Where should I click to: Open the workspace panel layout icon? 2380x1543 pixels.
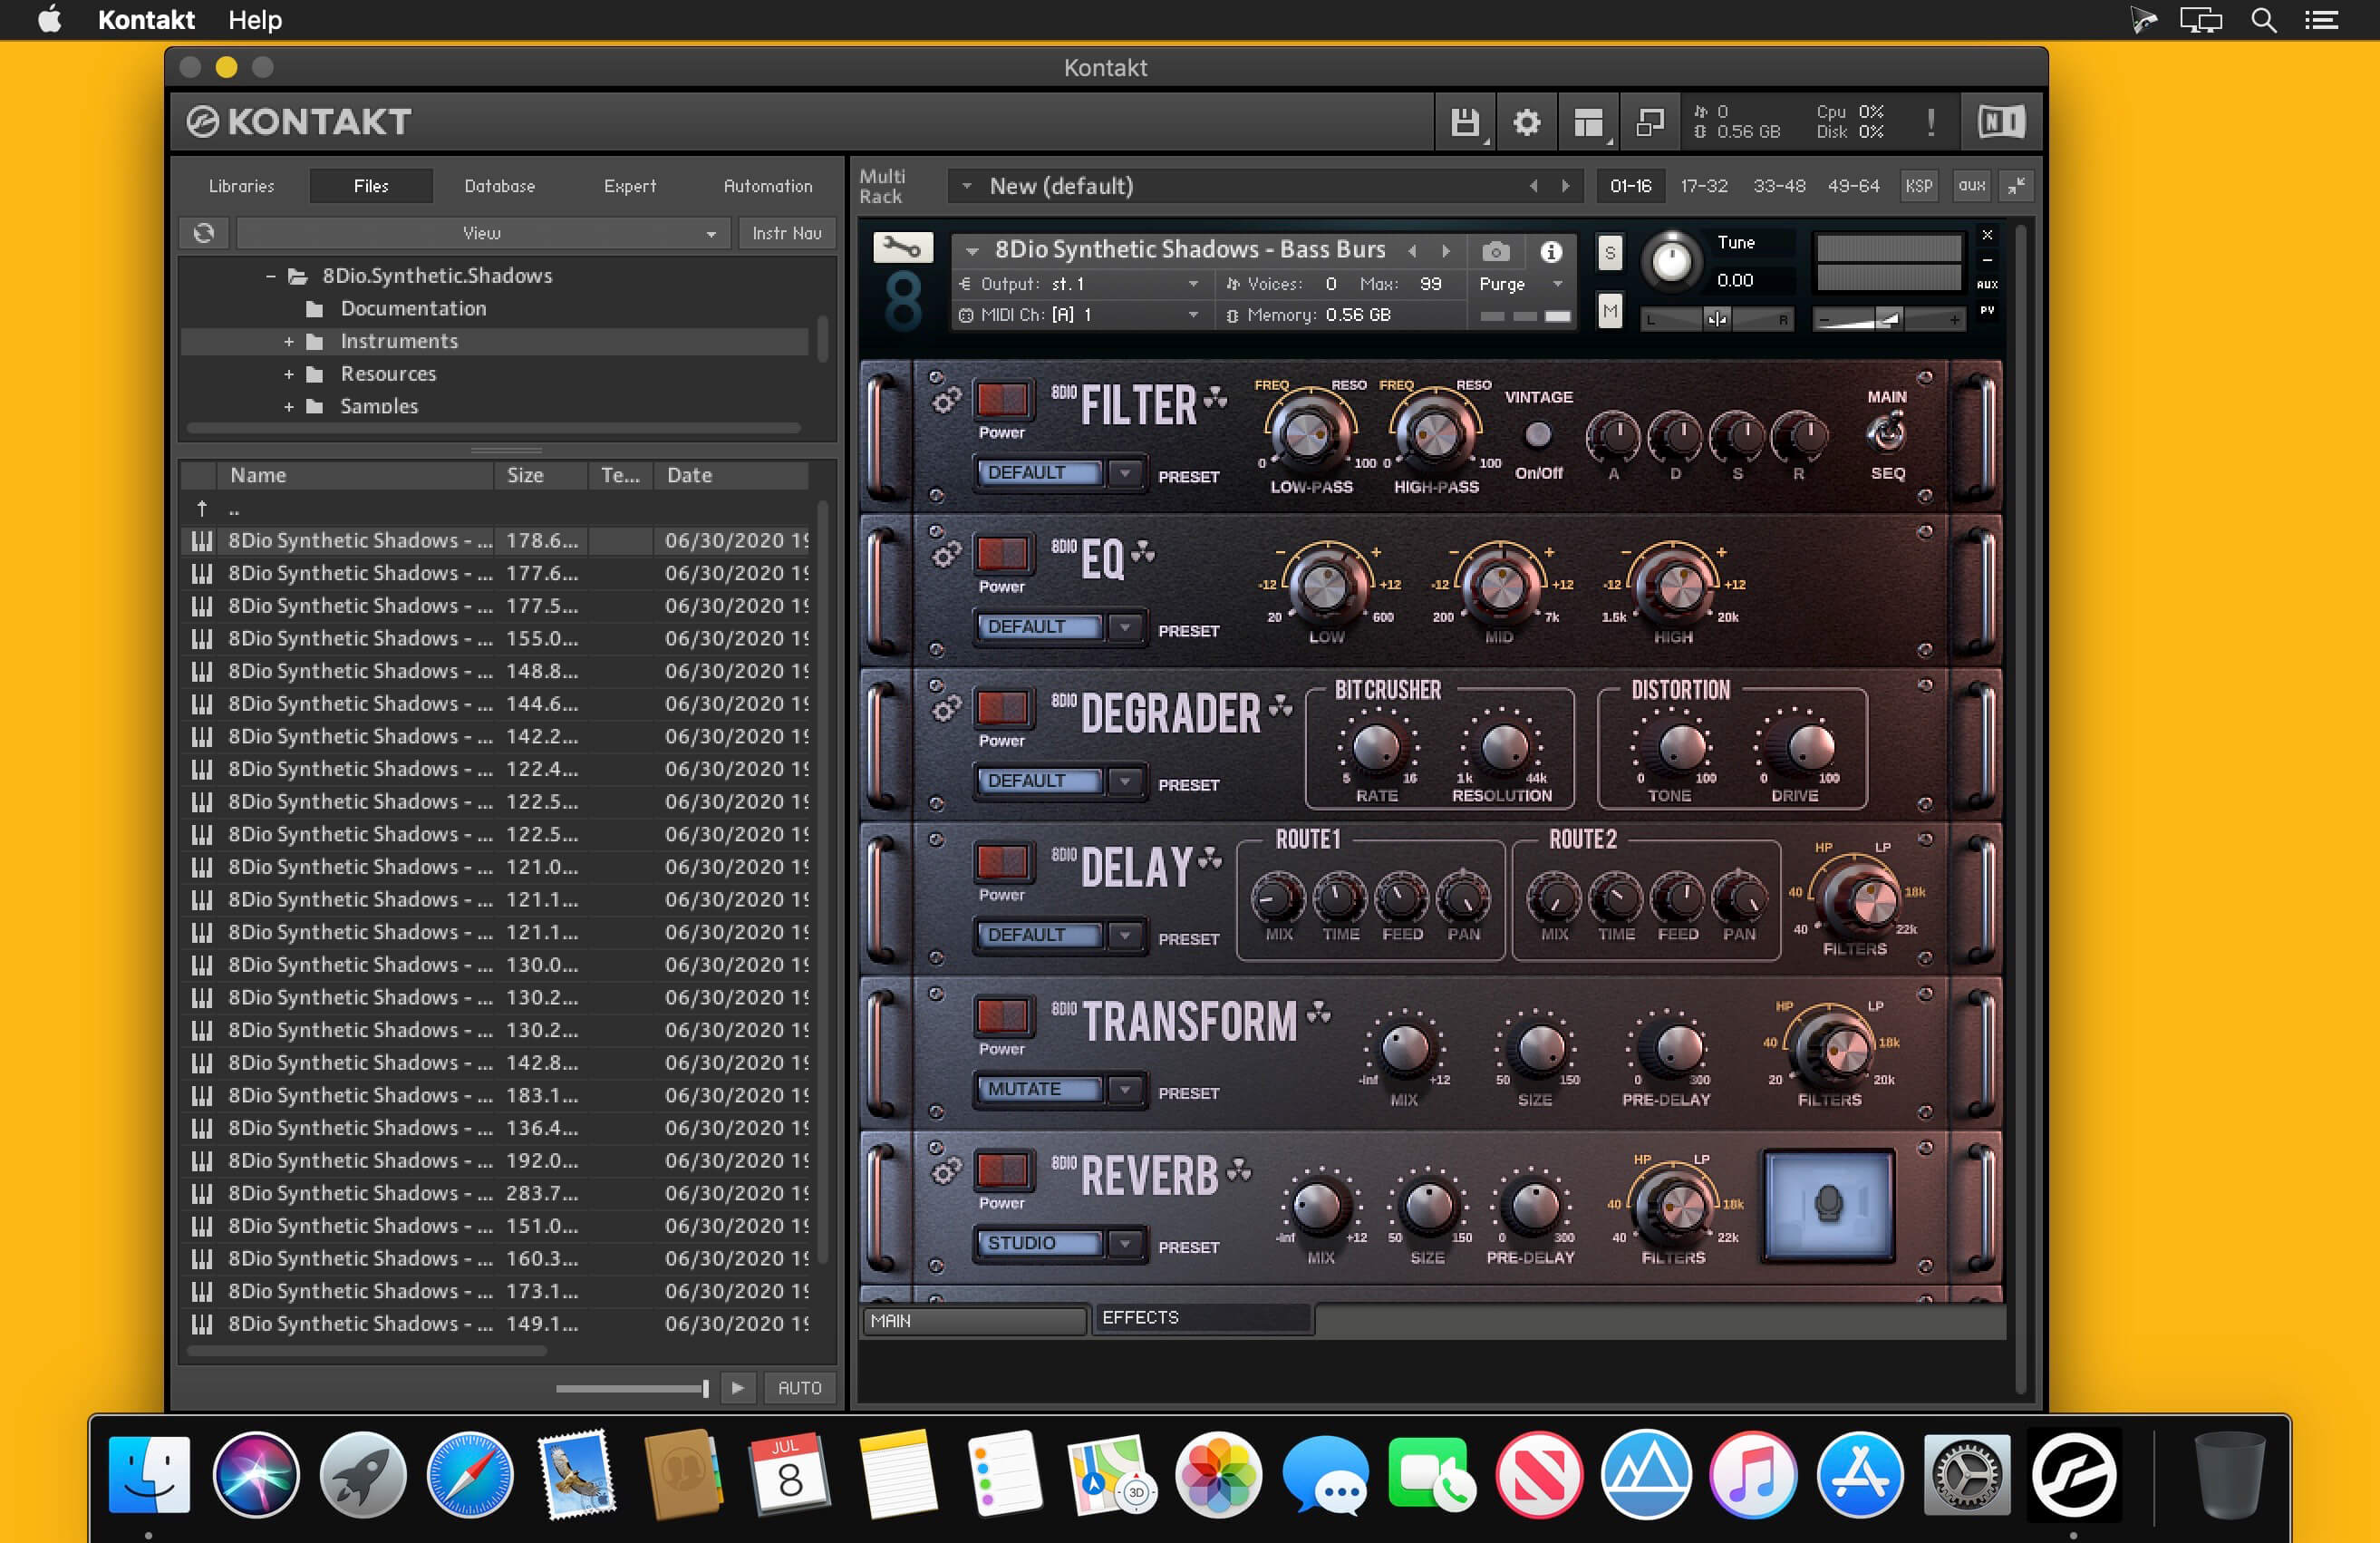point(1588,122)
